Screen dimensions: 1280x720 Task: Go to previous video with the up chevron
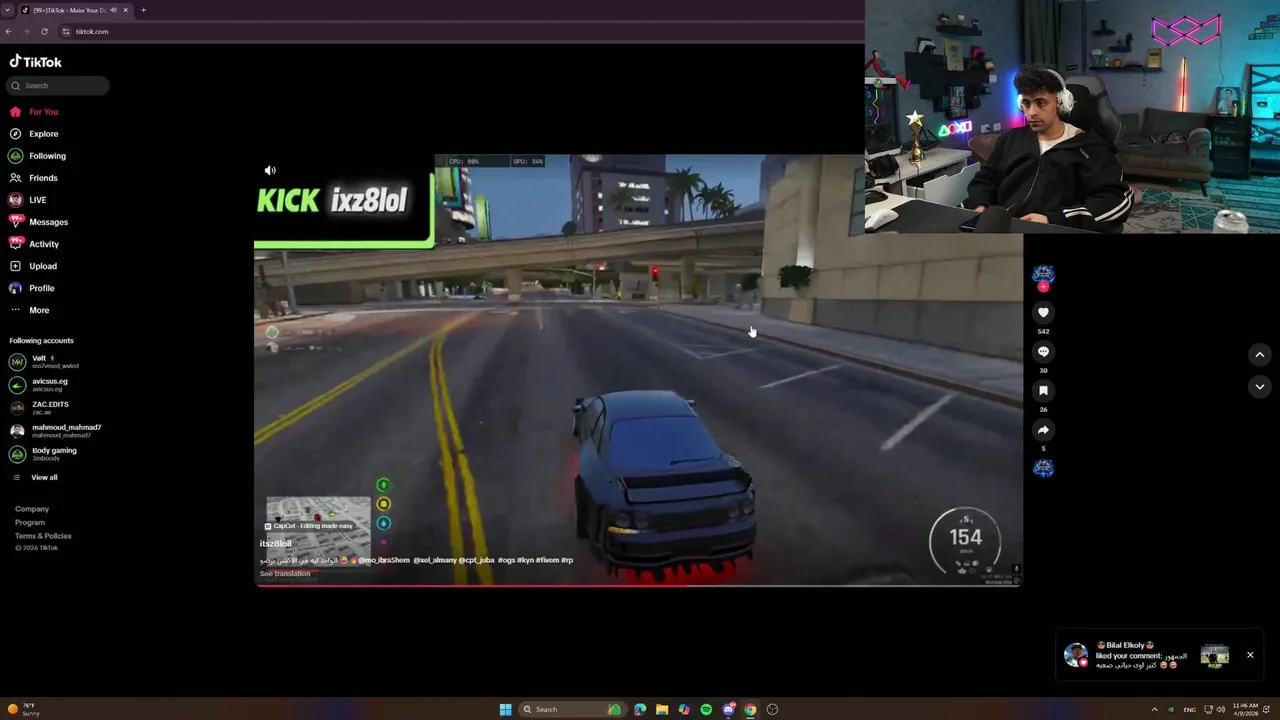click(x=1260, y=355)
